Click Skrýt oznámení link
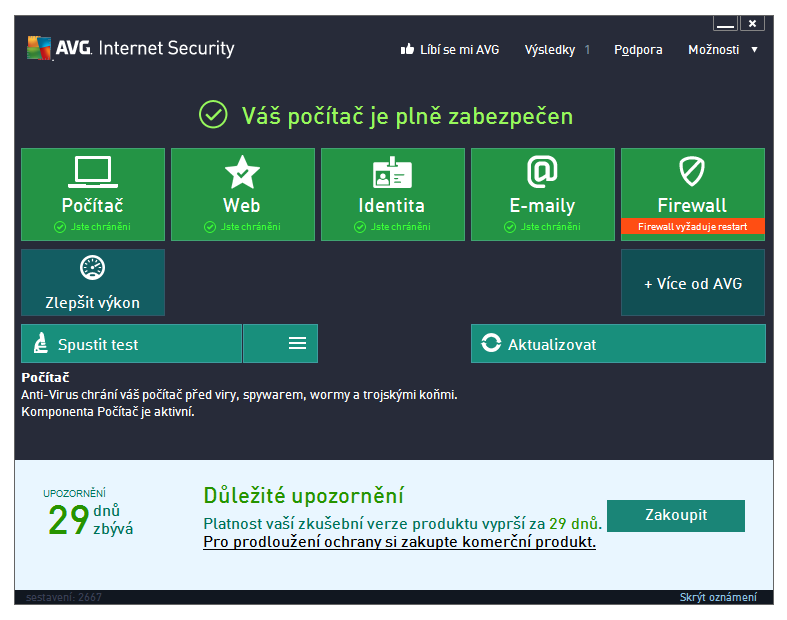 718,597
